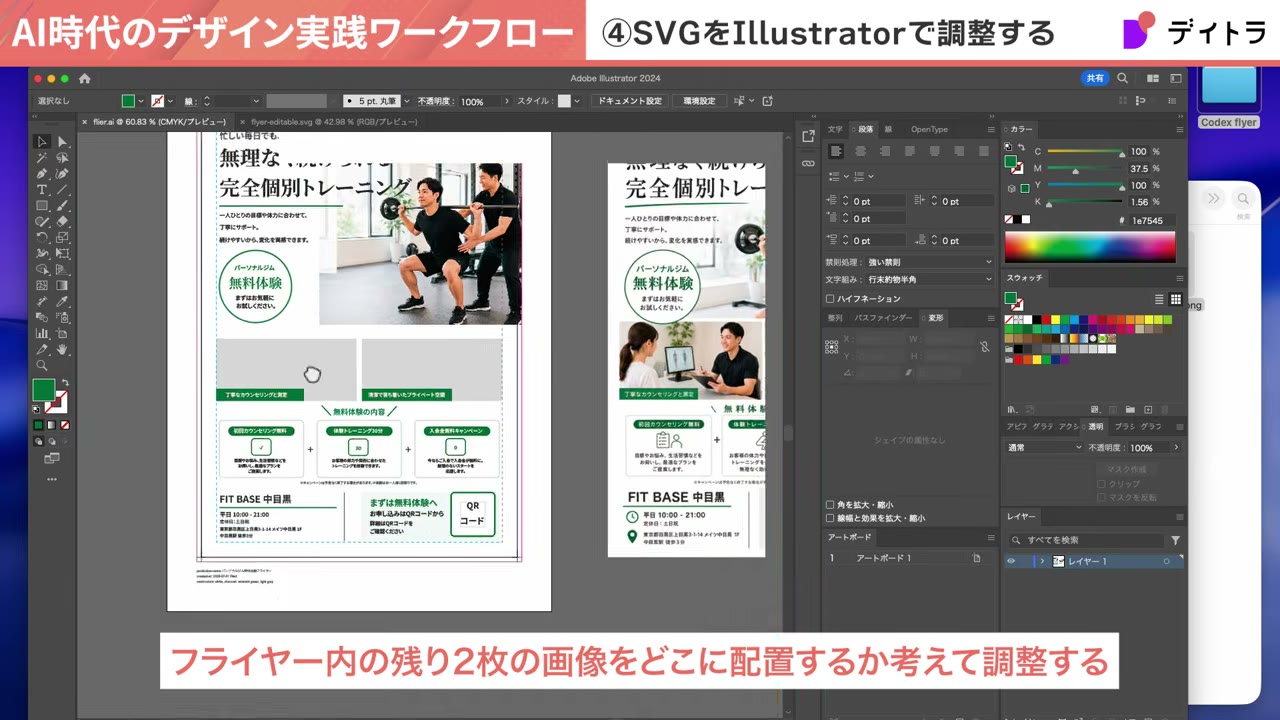This screenshot has height=720, width=1280.
Task: Select the Scale tool
Action: (62, 237)
